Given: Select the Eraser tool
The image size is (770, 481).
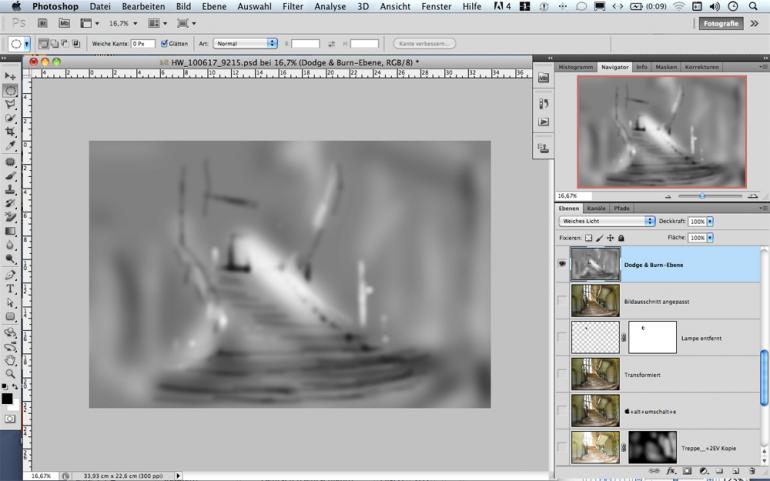Looking at the screenshot, I should [10, 217].
